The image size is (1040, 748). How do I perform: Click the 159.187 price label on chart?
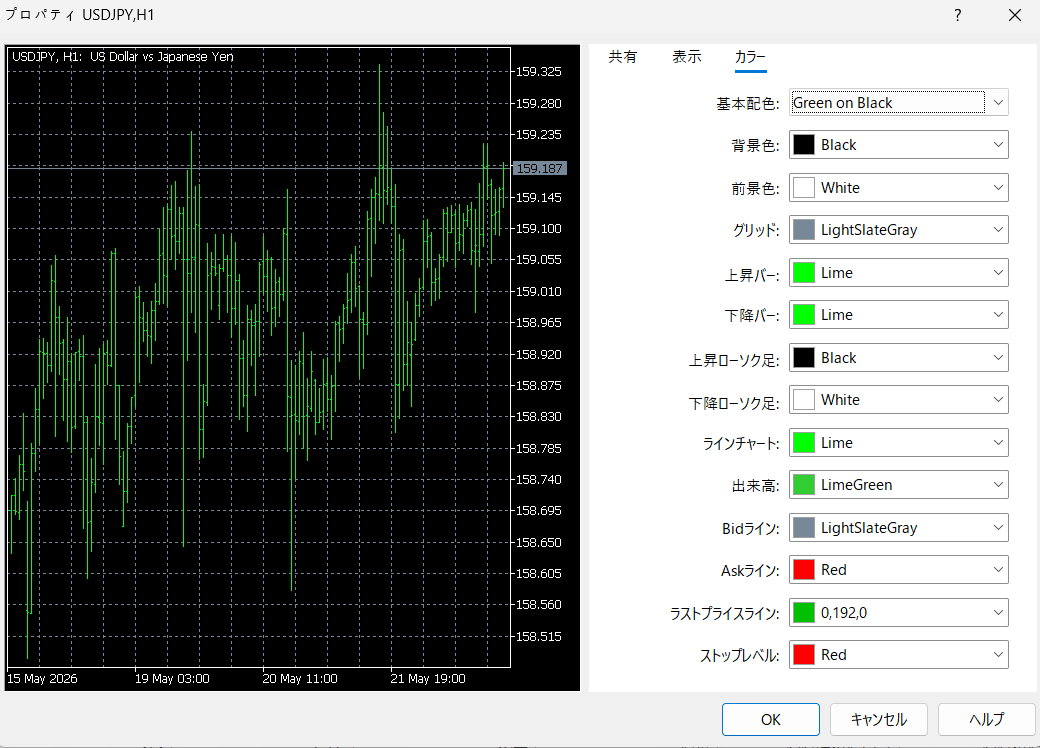(x=540, y=168)
